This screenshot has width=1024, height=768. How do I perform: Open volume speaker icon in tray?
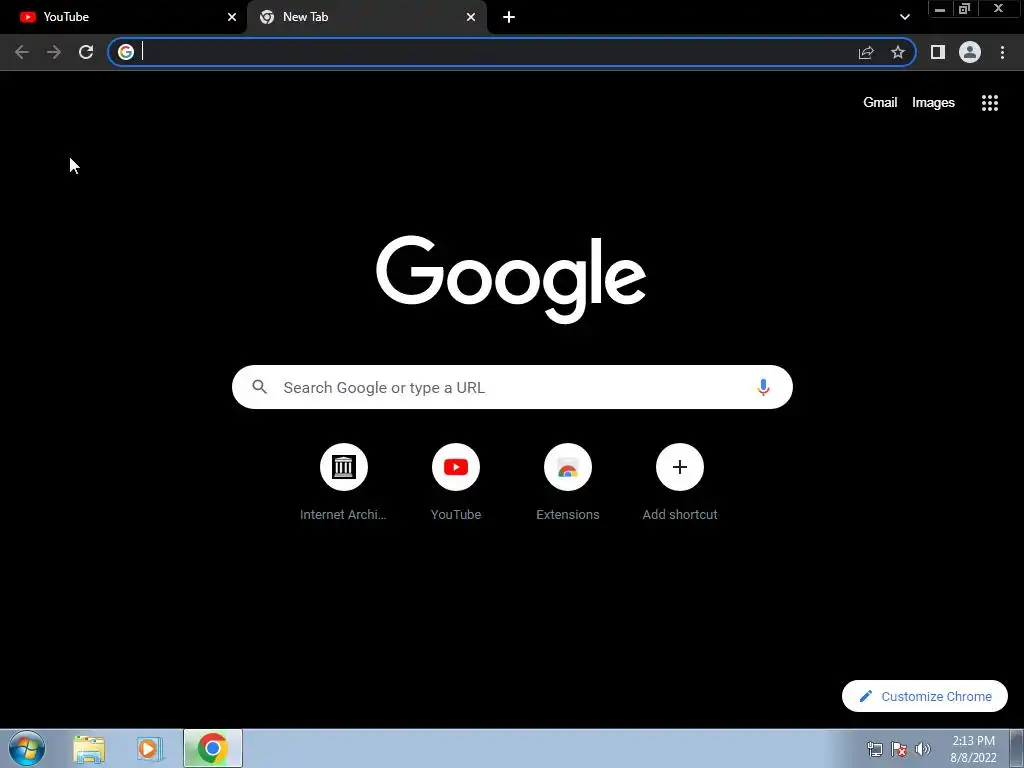[x=923, y=749]
